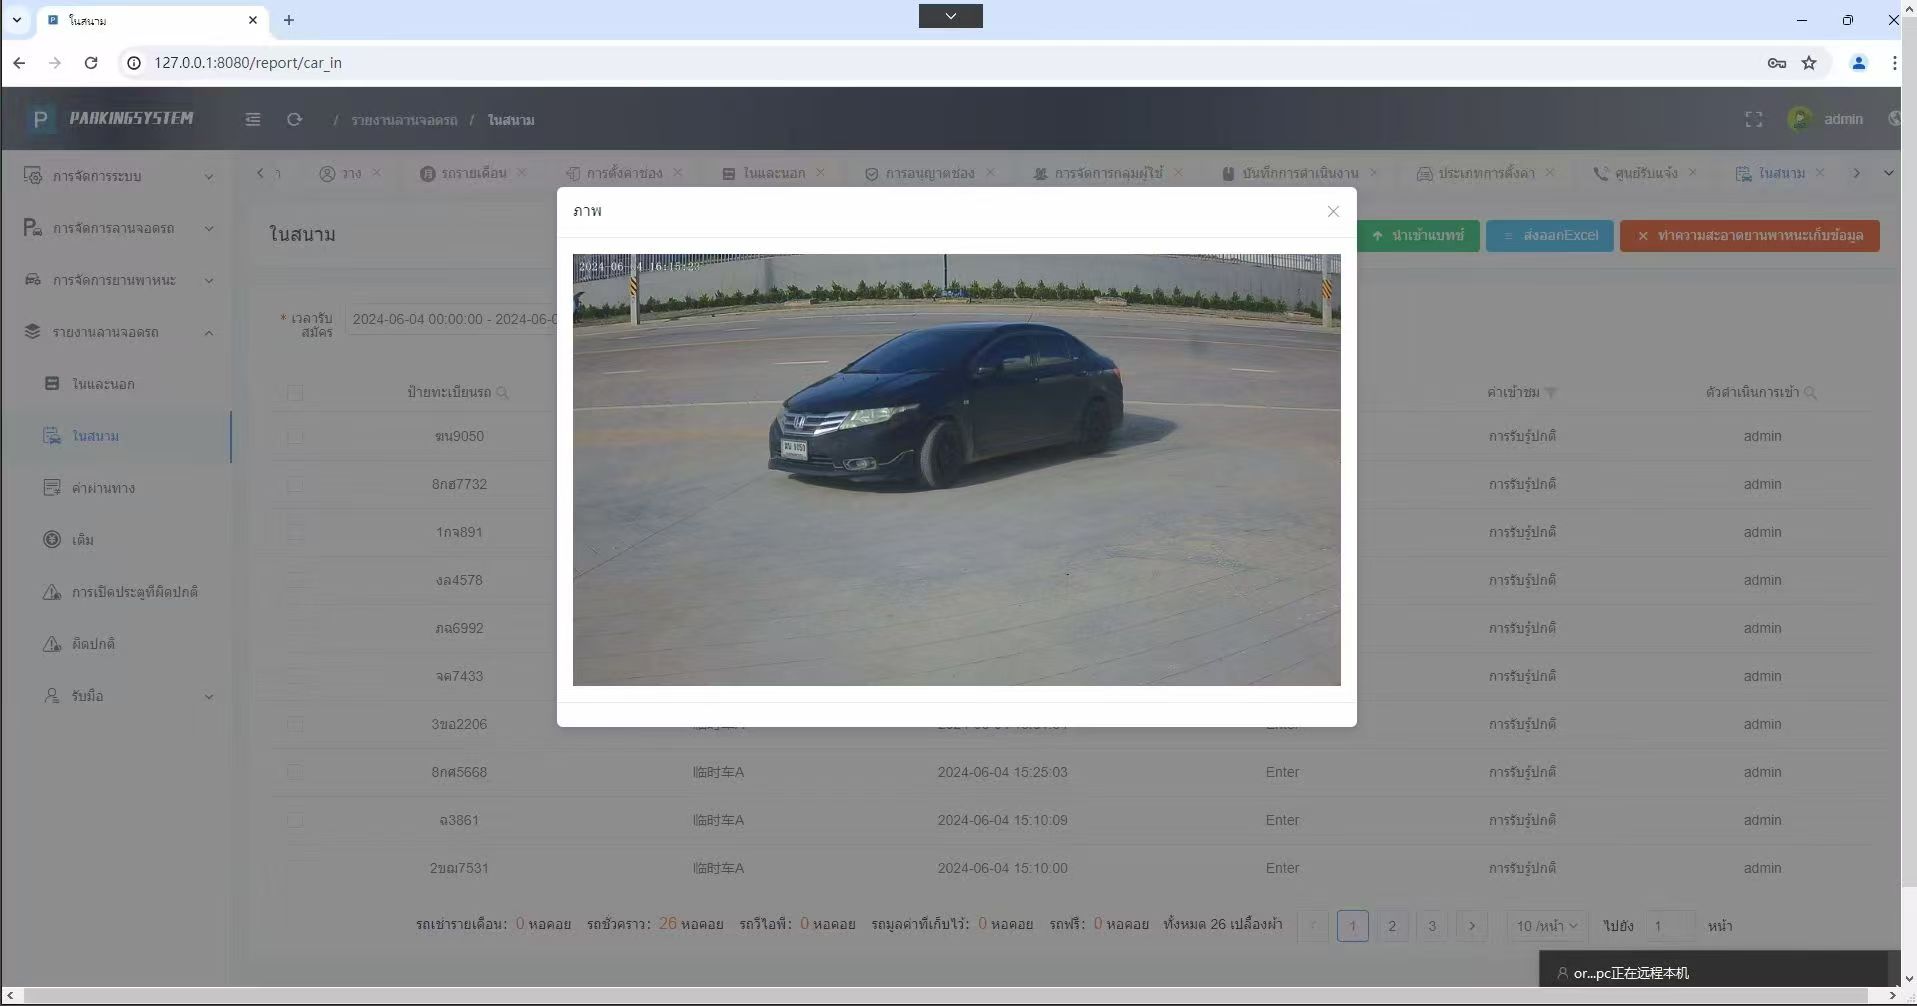Switch to the บันทึกการดำเนินงาน tab
The height and width of the screenshot is (1006, 1917).
pyautogui.click(x=1299, y=173)
